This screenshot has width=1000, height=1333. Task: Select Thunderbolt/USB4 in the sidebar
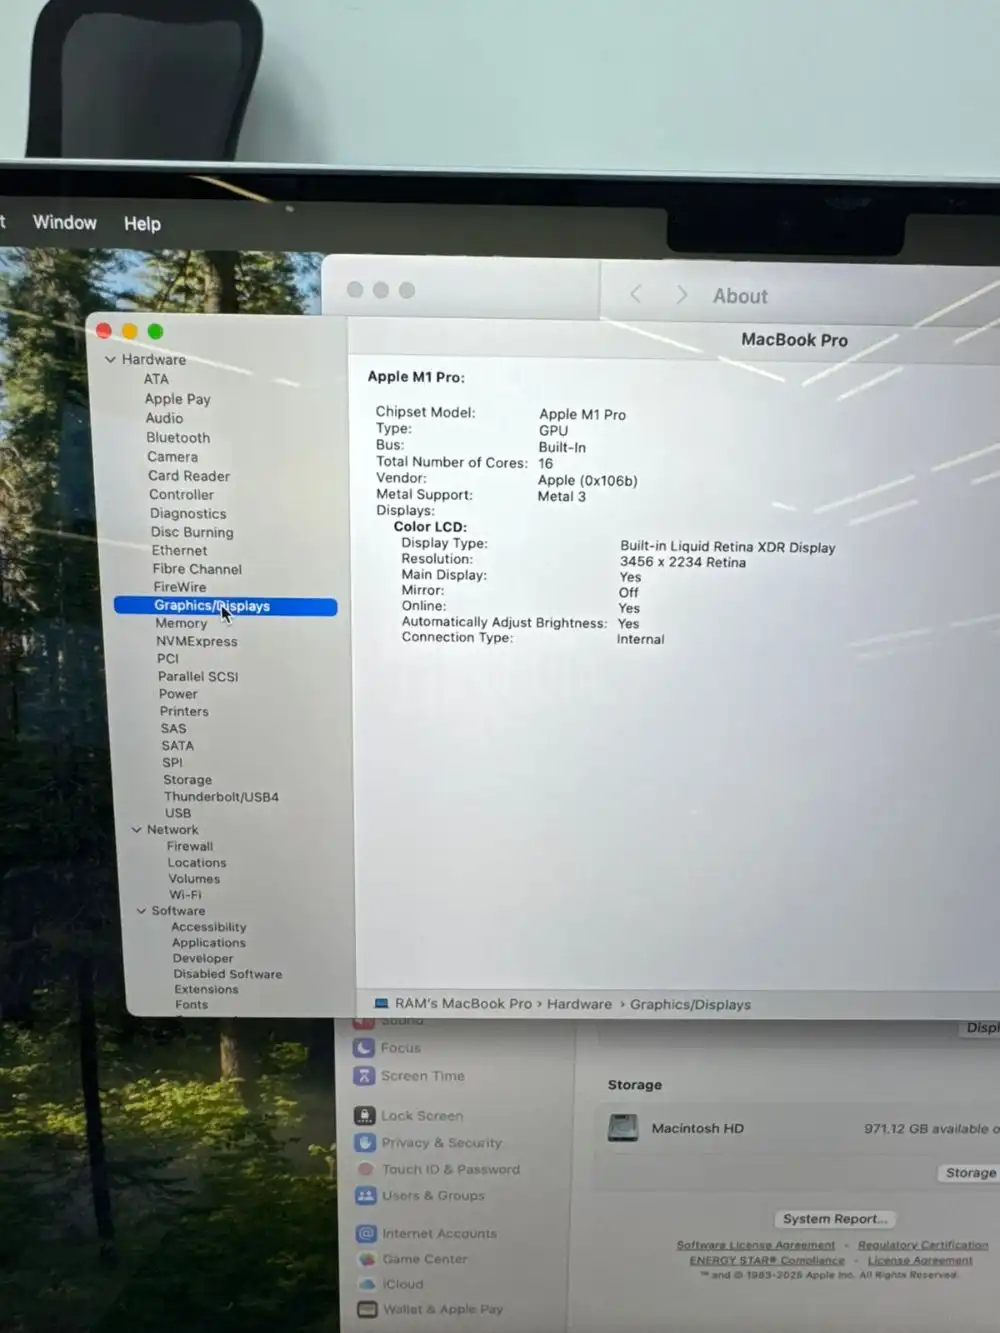coord(221,797)
